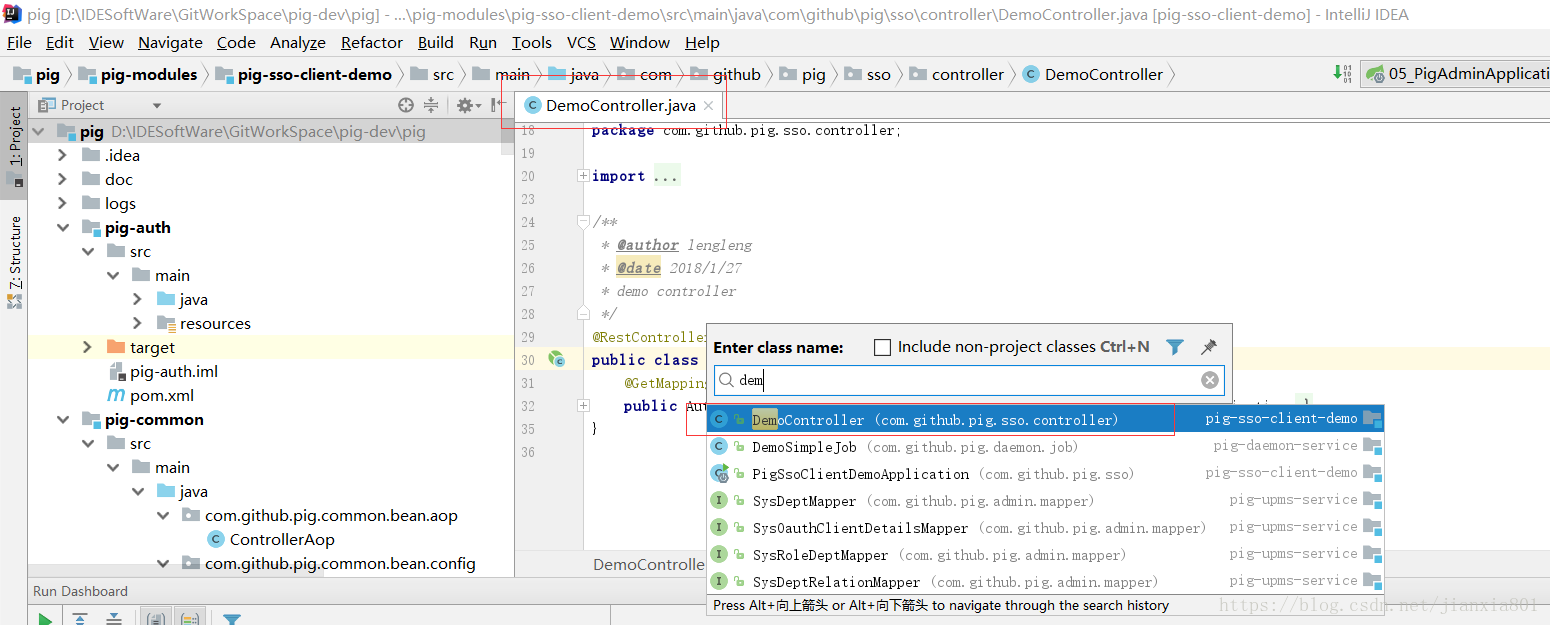Select ControllerAop in project tree
This screenshot has height=625, width=1550.
point(282,539)
